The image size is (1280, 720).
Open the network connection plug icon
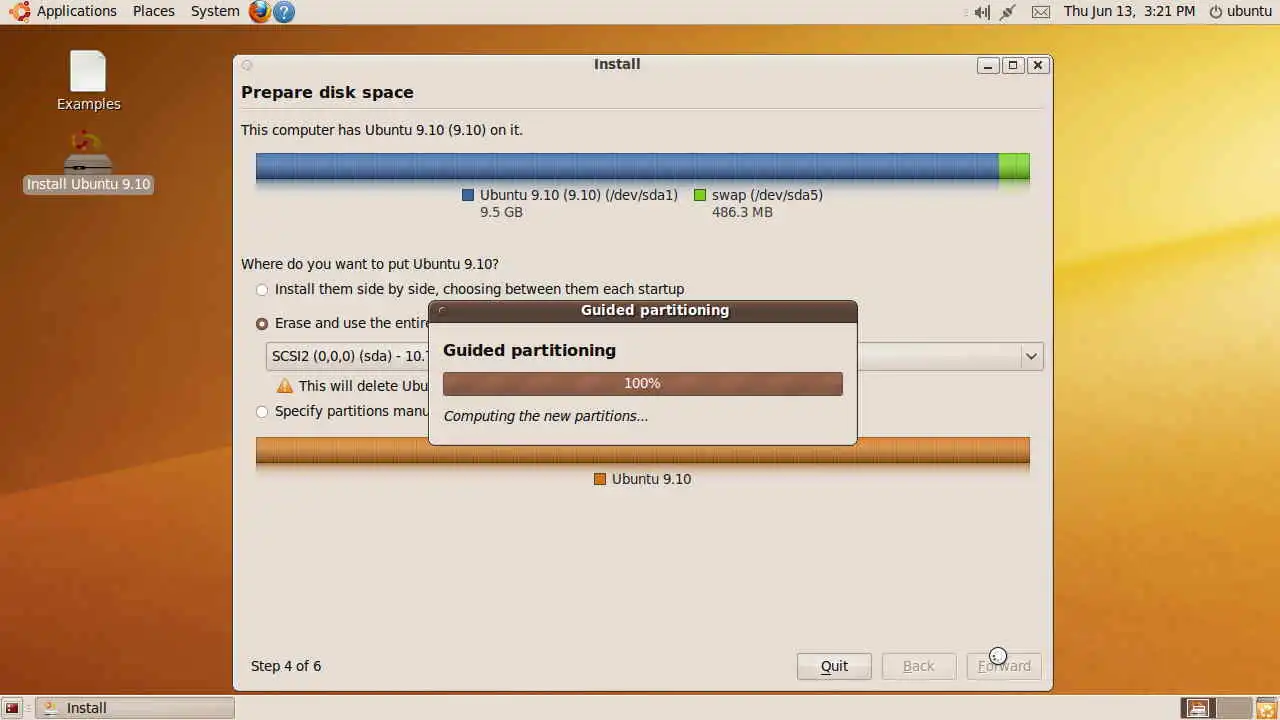(1008, 12)
